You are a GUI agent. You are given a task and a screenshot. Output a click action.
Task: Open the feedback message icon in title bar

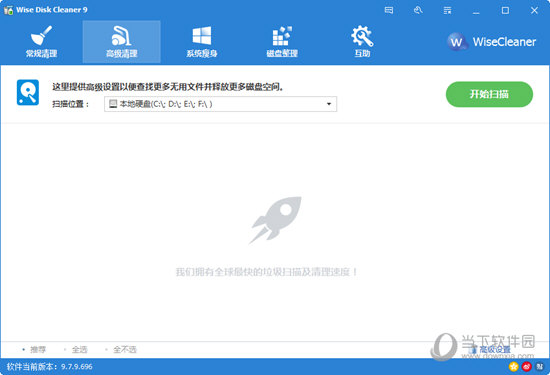389,10
